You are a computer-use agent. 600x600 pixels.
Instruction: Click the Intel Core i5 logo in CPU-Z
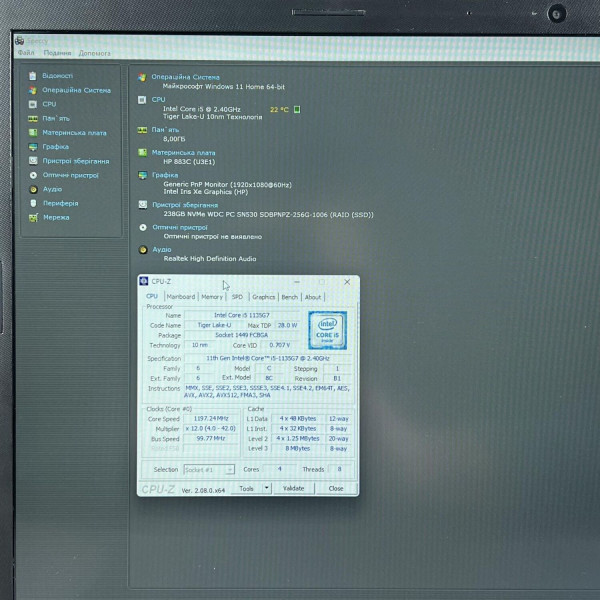point(328,330)
